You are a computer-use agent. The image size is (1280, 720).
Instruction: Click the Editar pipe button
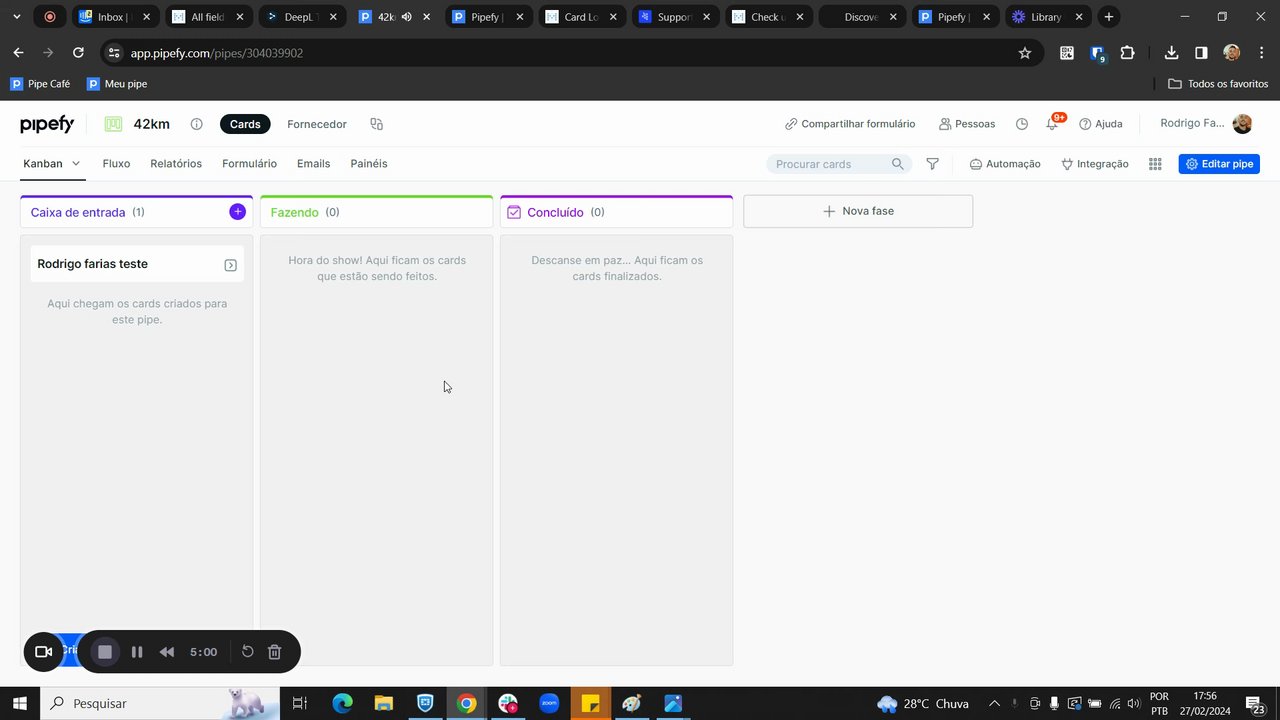coord(1219,164)
